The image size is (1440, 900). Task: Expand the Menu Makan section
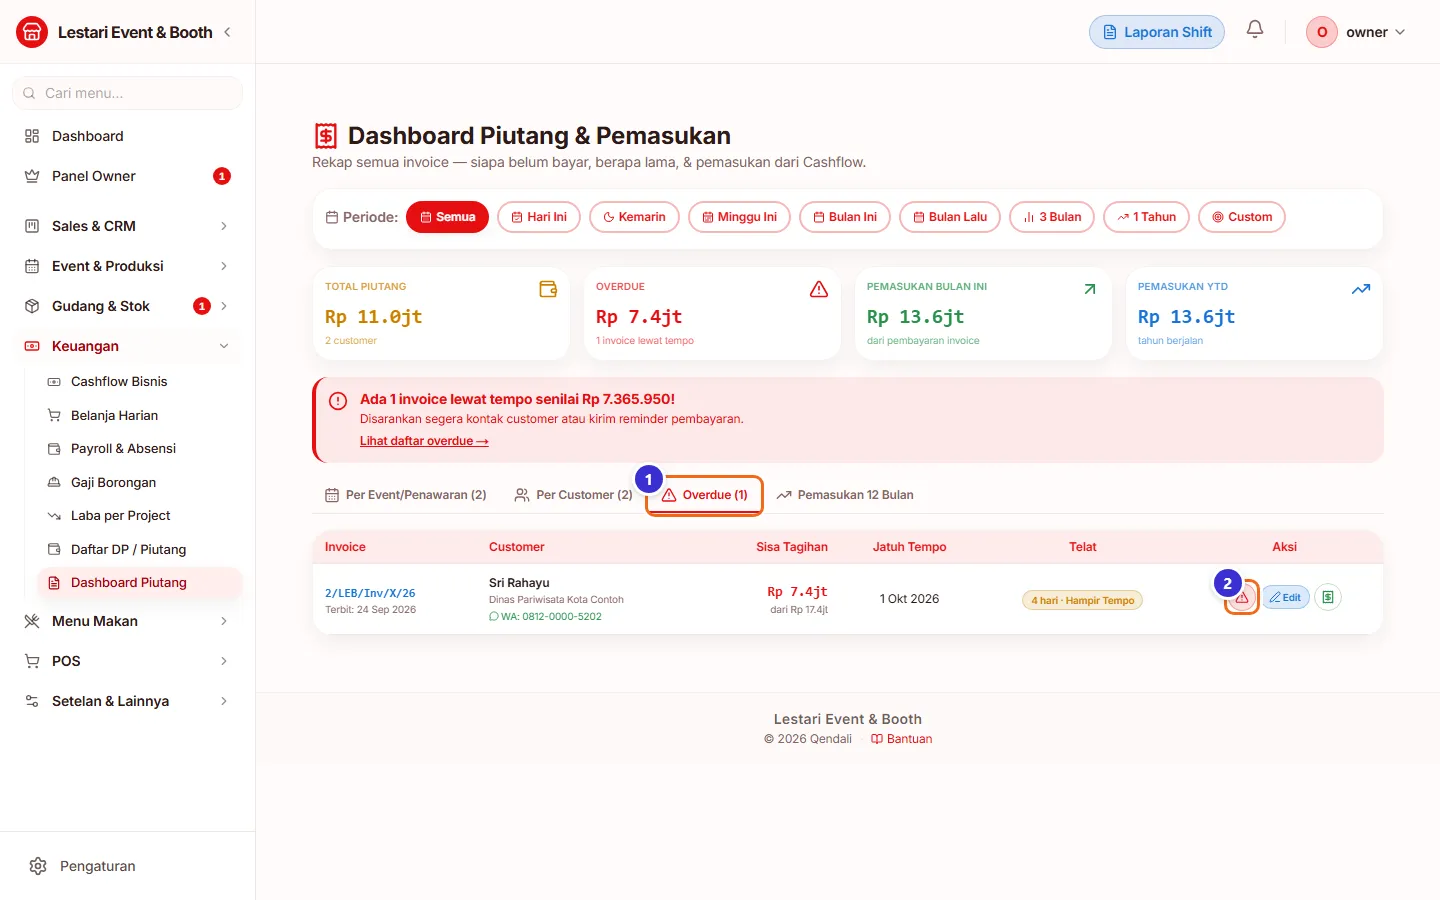click(128, 621)
